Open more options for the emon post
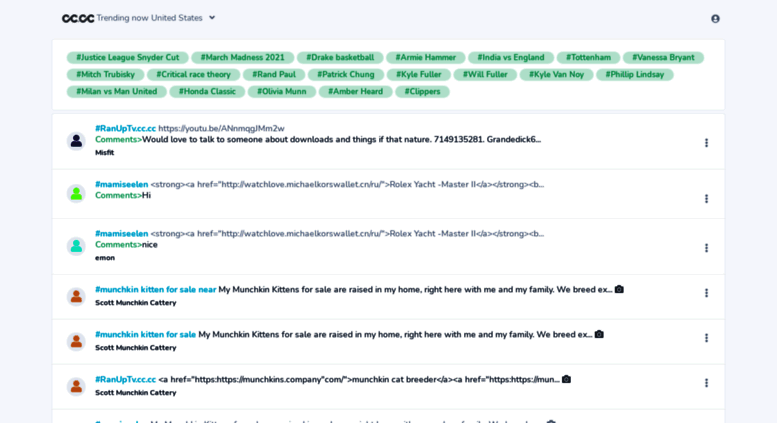The height and width of the screenshot is (423, 777). pyautogui.click(x=706, y=248)
